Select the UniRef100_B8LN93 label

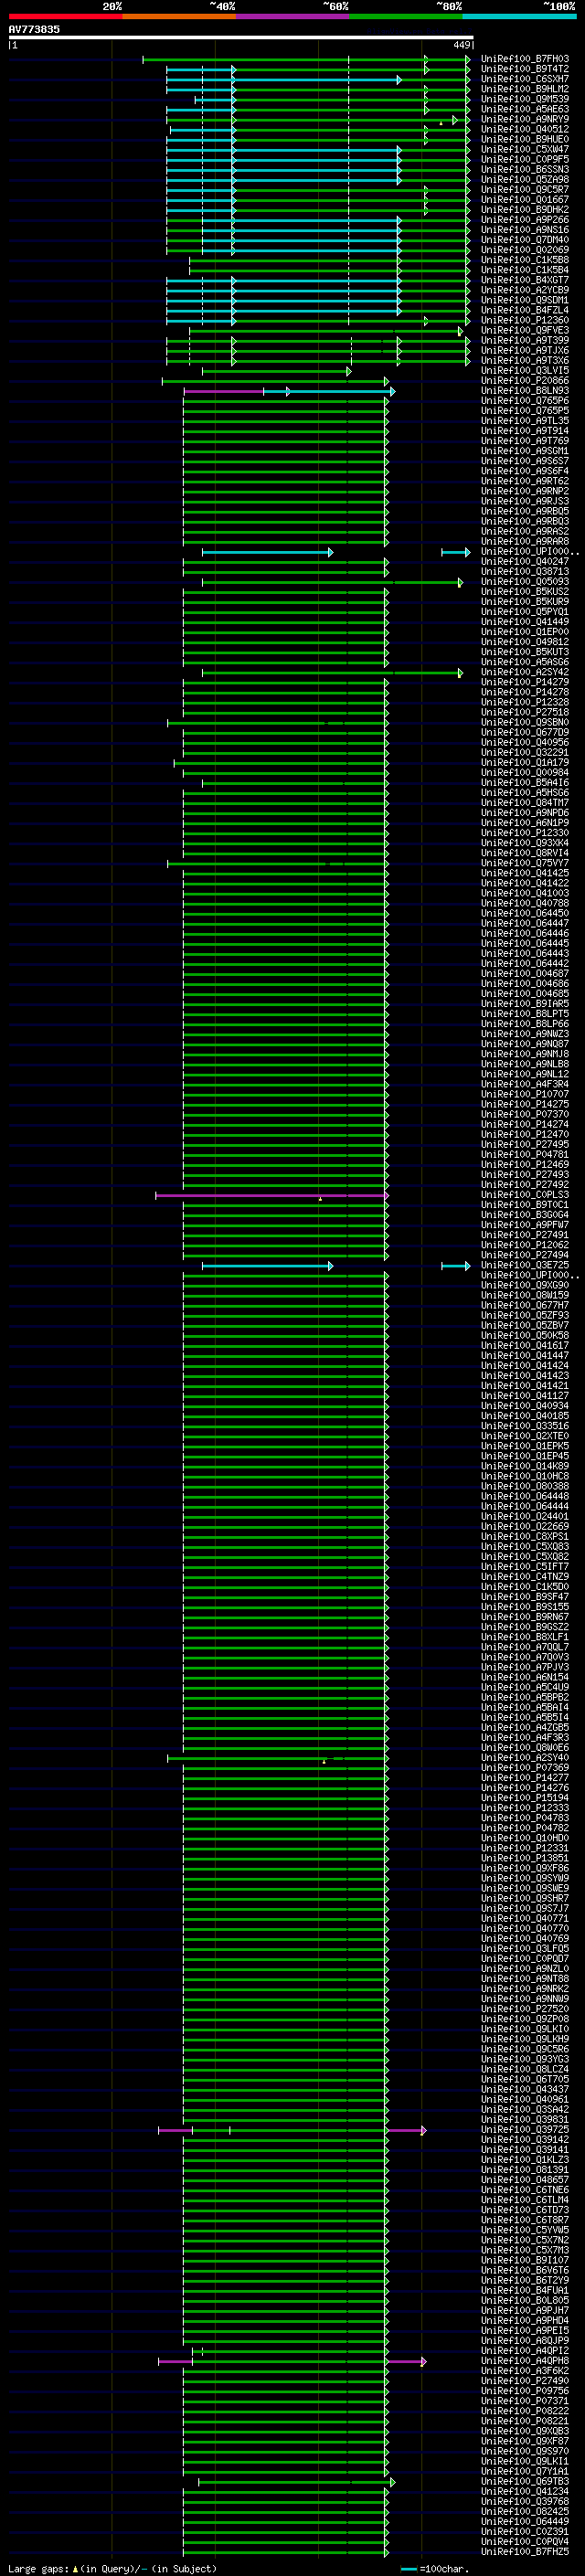tap(525, 391)
